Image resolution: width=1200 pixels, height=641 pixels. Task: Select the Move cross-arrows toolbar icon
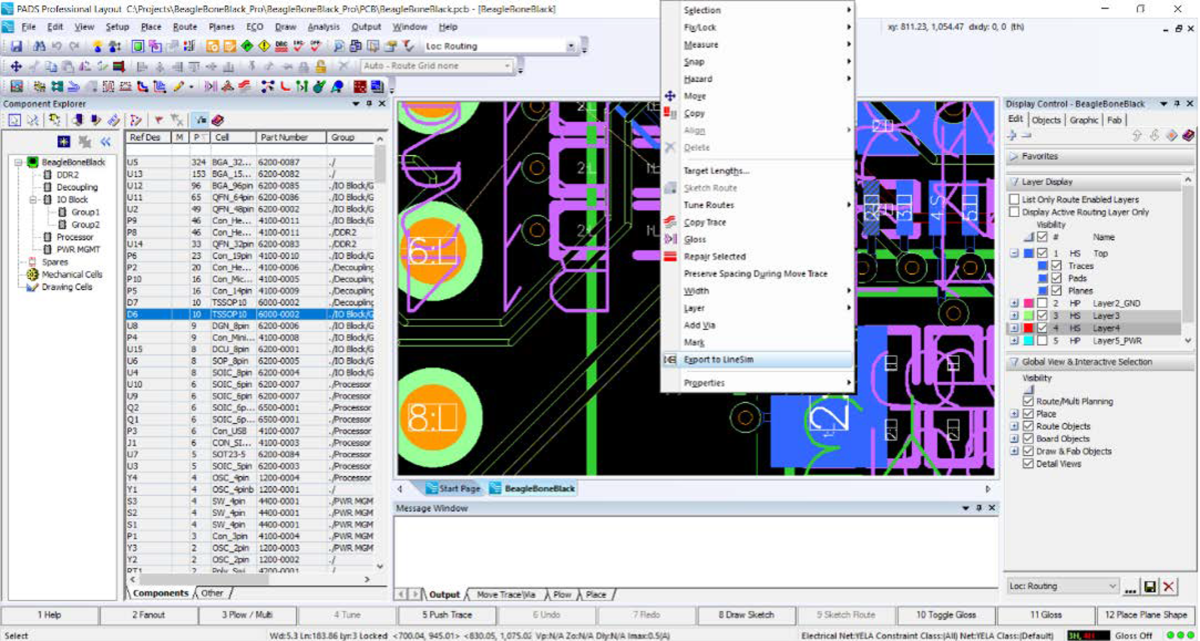(x=16, y=66)
